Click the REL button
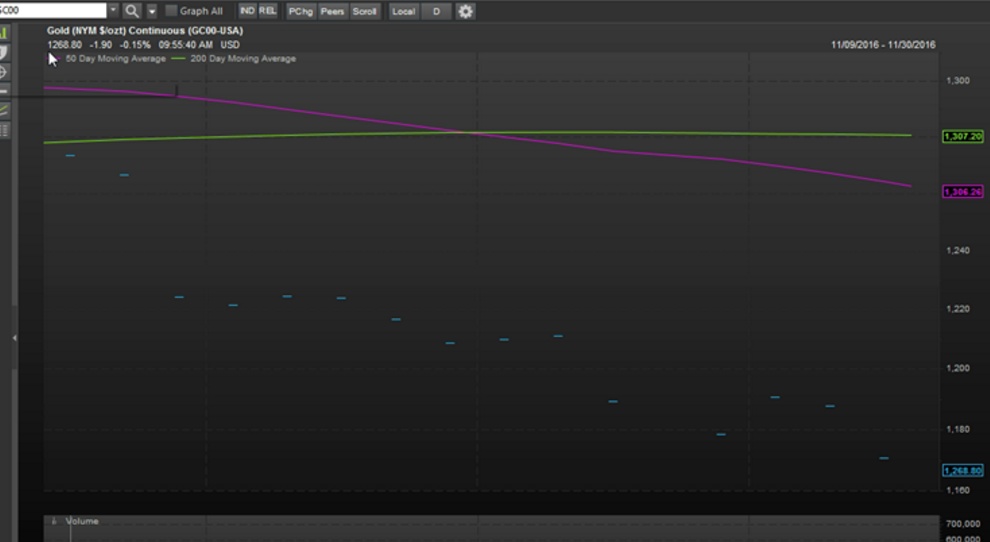This screenshot has width=990, height=542. coord(268,11)
